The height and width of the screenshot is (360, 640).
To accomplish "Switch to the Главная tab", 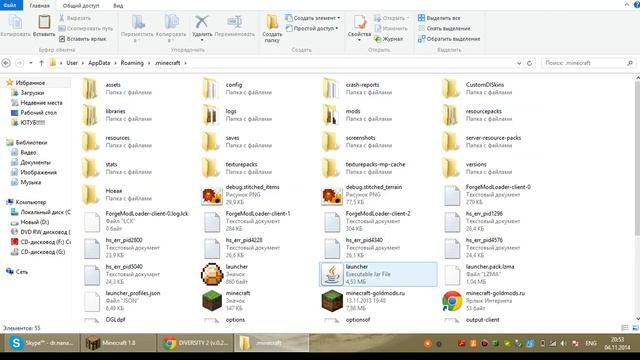I will click(x=40, y=6).
